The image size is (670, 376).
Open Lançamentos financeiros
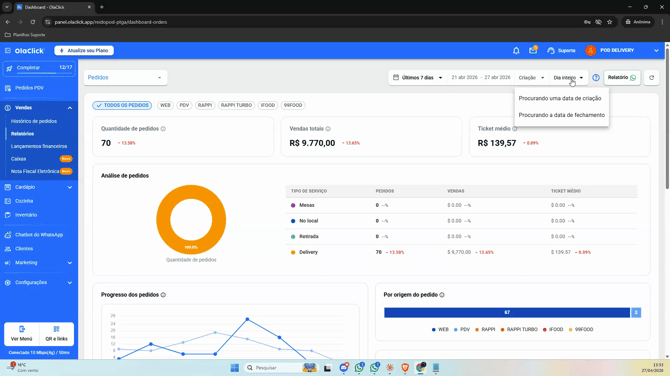click(x=39, y=146)
